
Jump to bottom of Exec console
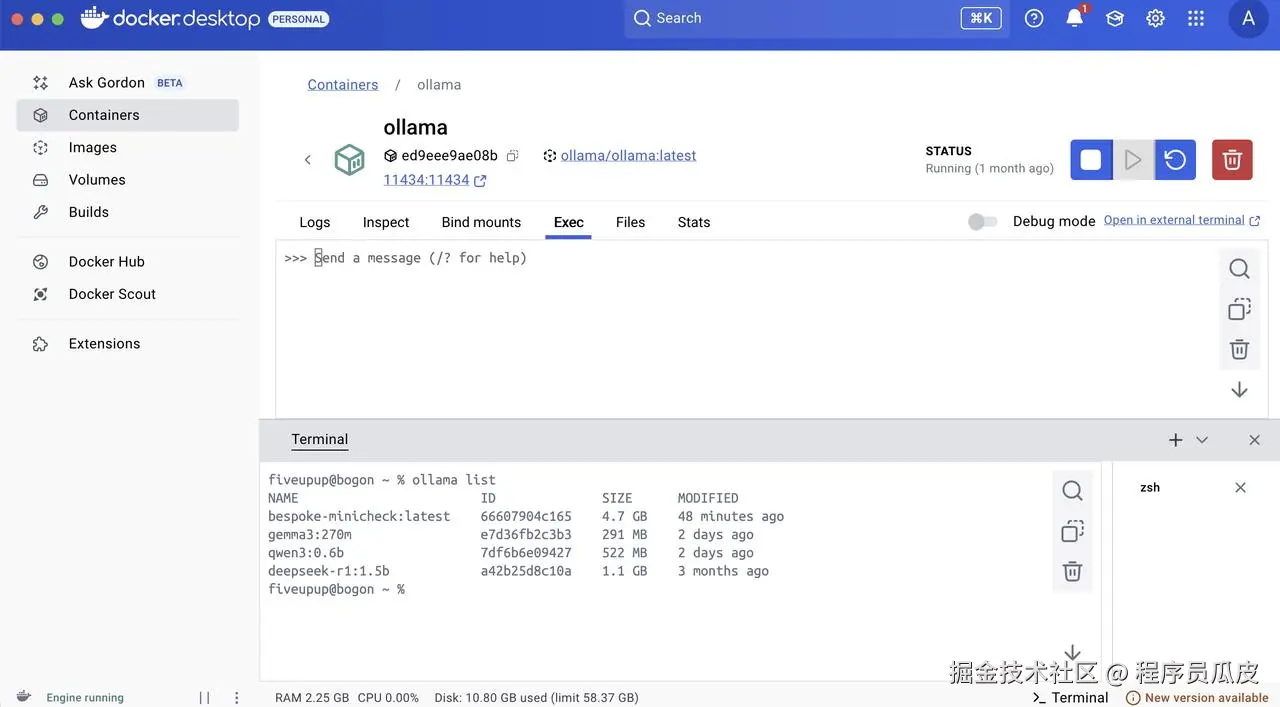1239,390
